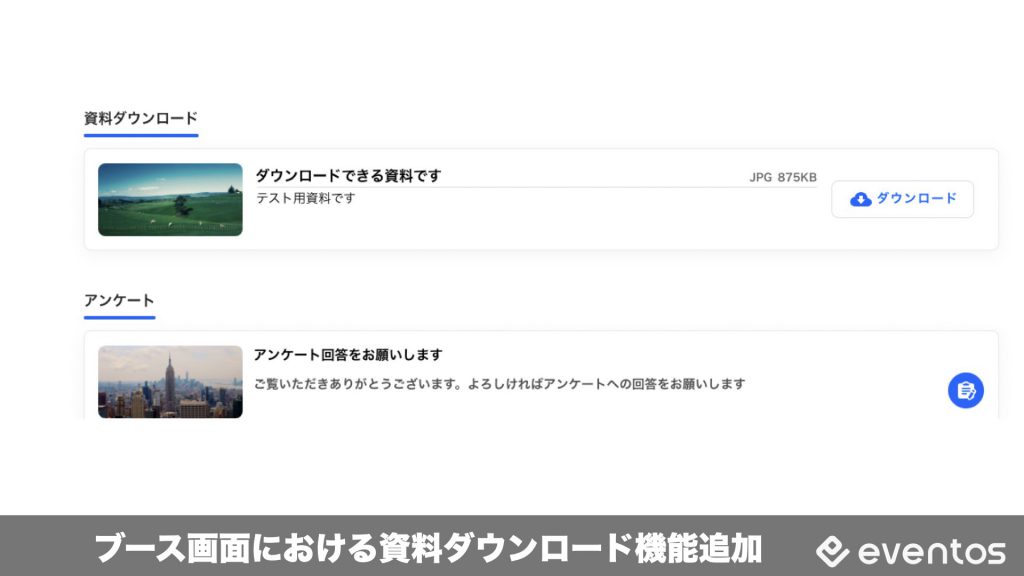Screen dimensions: 1024x576
Task: Click the cloud download icon
Action: coord(860,199)
